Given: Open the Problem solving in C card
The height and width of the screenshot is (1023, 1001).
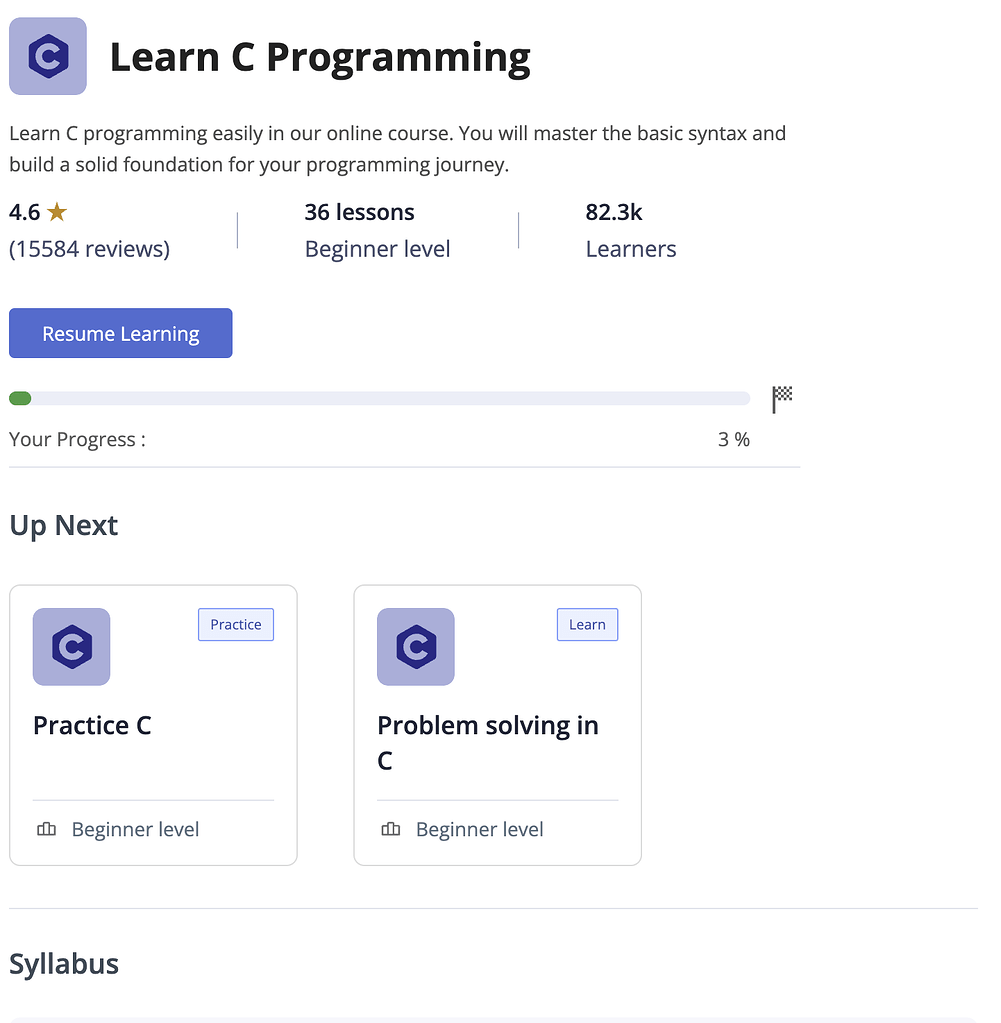Looking at the screenshot, I should (497, 724).
